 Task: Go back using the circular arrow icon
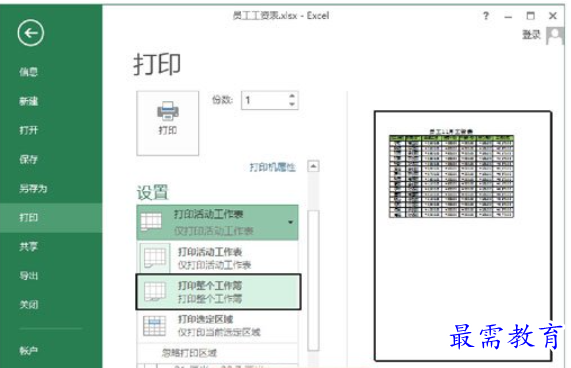(31, 33)
